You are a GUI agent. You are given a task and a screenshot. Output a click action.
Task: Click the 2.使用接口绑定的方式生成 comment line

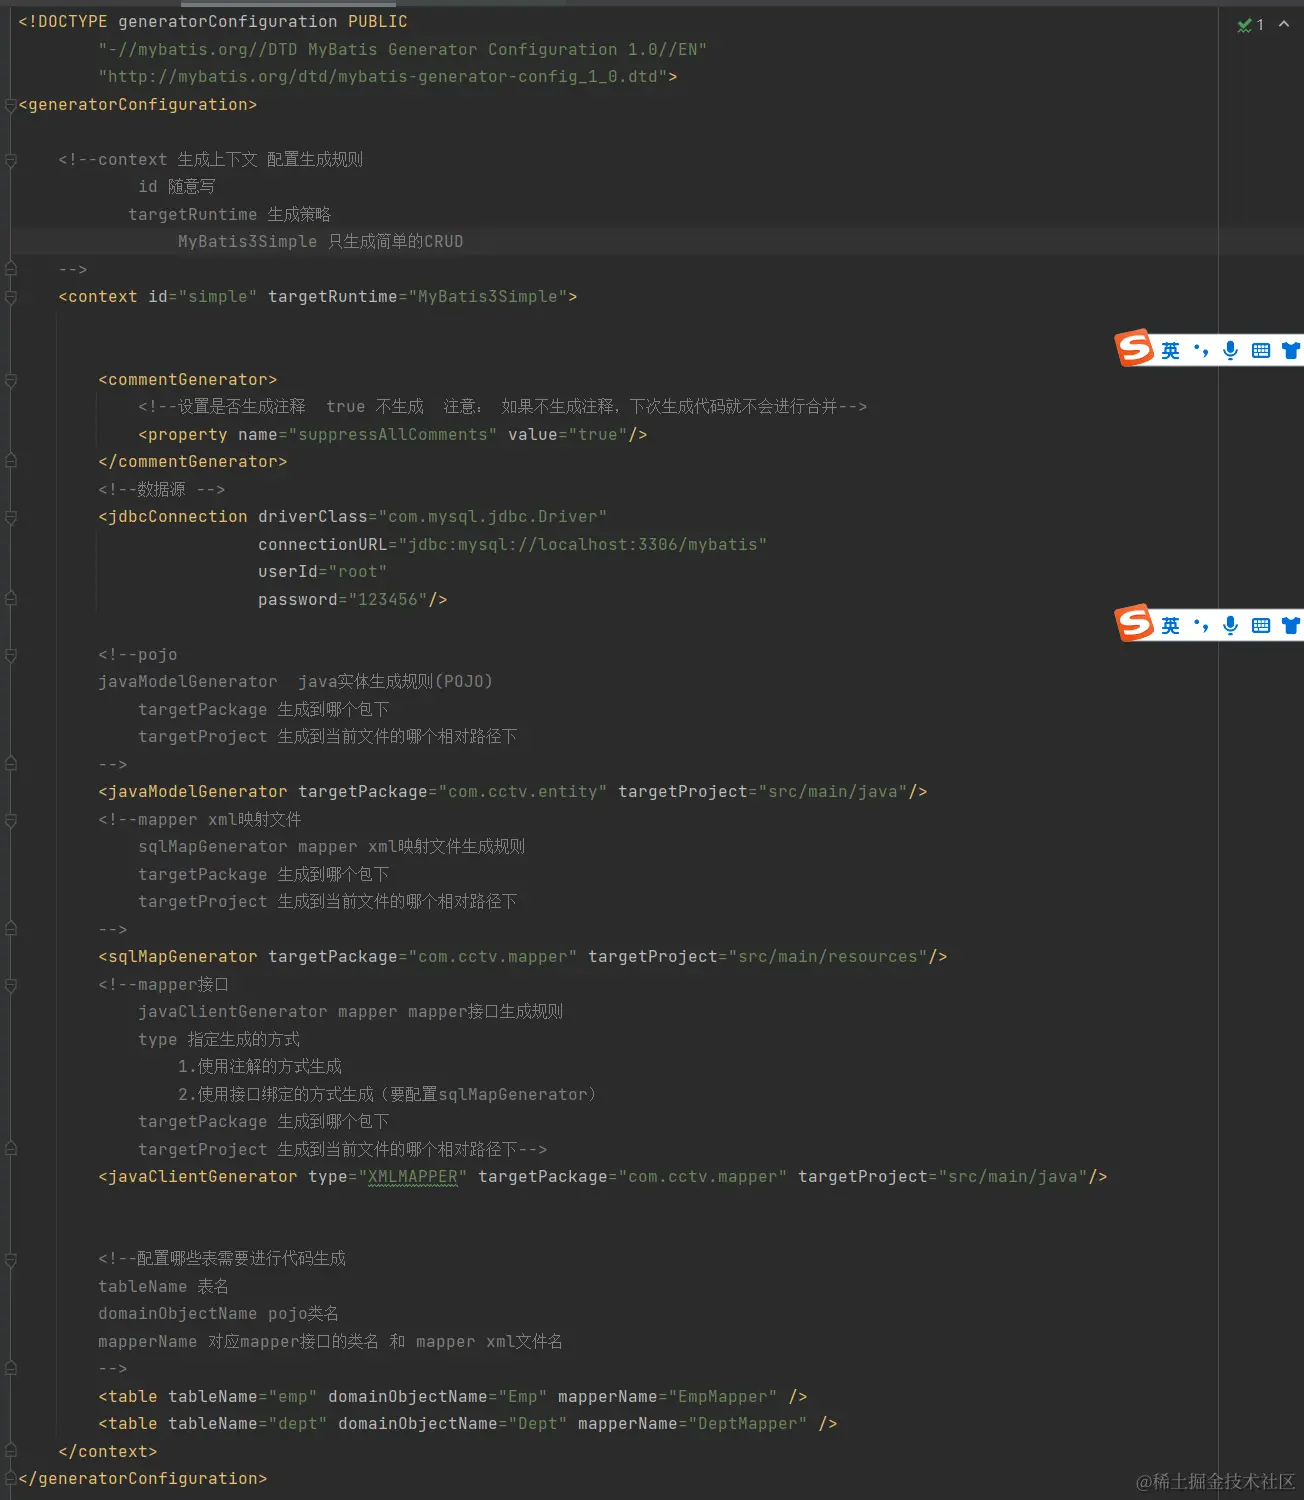click(x=388, y=1095)
